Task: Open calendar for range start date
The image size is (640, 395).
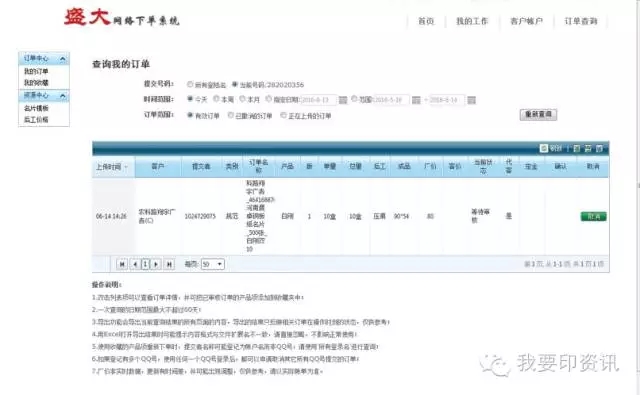Action: pyautogui.click(x=416, y=100)
